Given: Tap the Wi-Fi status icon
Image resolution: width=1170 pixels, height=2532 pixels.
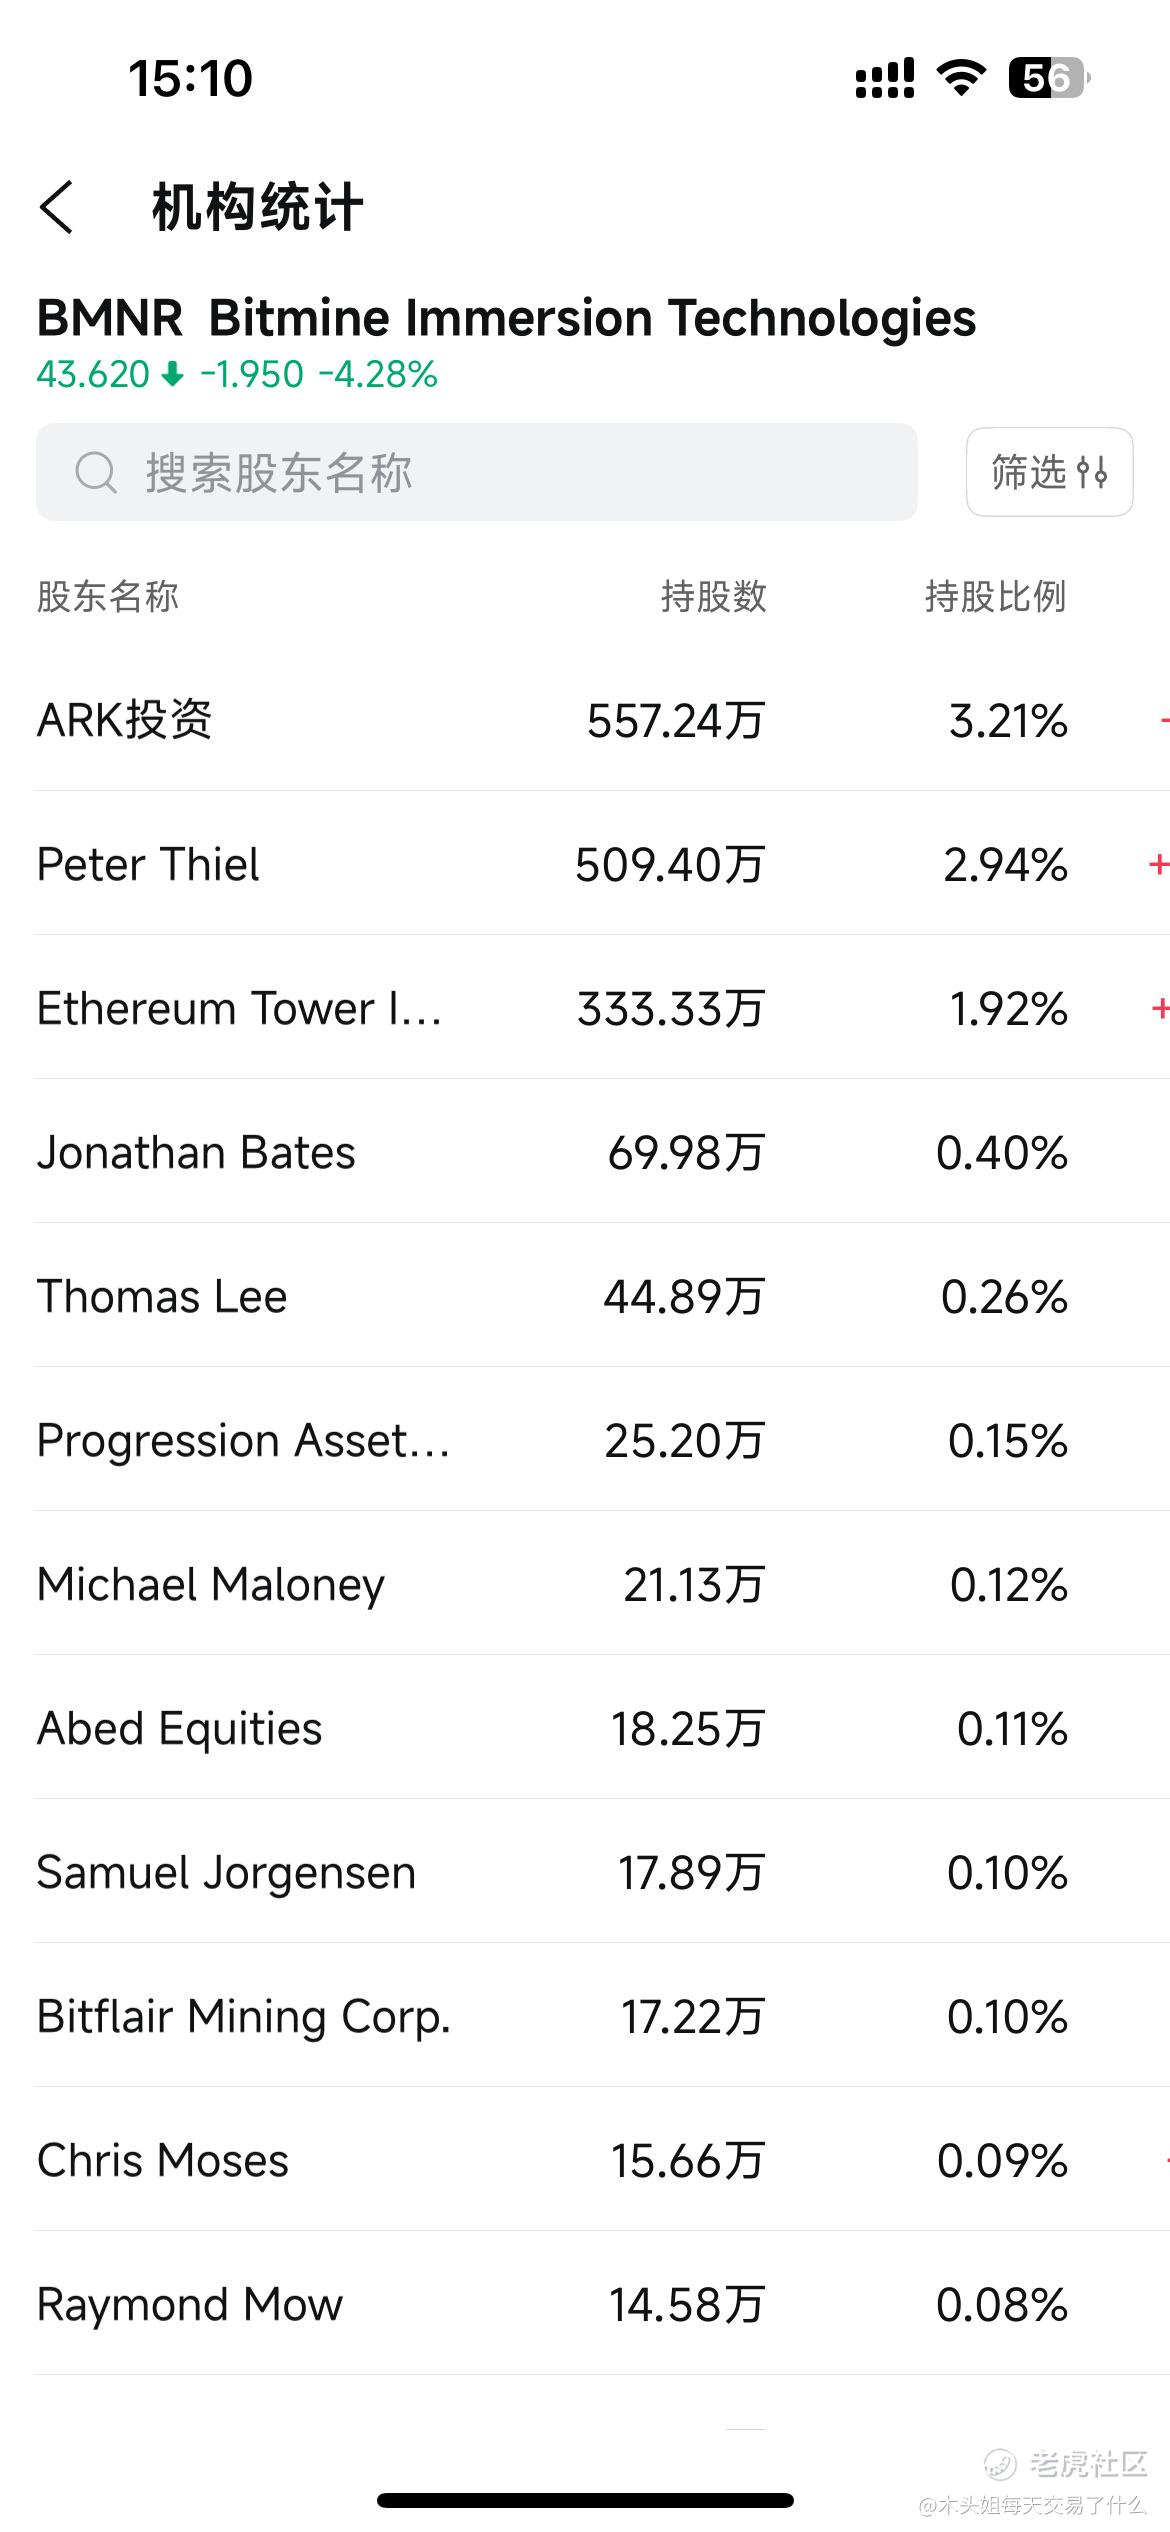Looking at the screenshot, I should [x=961, y=78].
